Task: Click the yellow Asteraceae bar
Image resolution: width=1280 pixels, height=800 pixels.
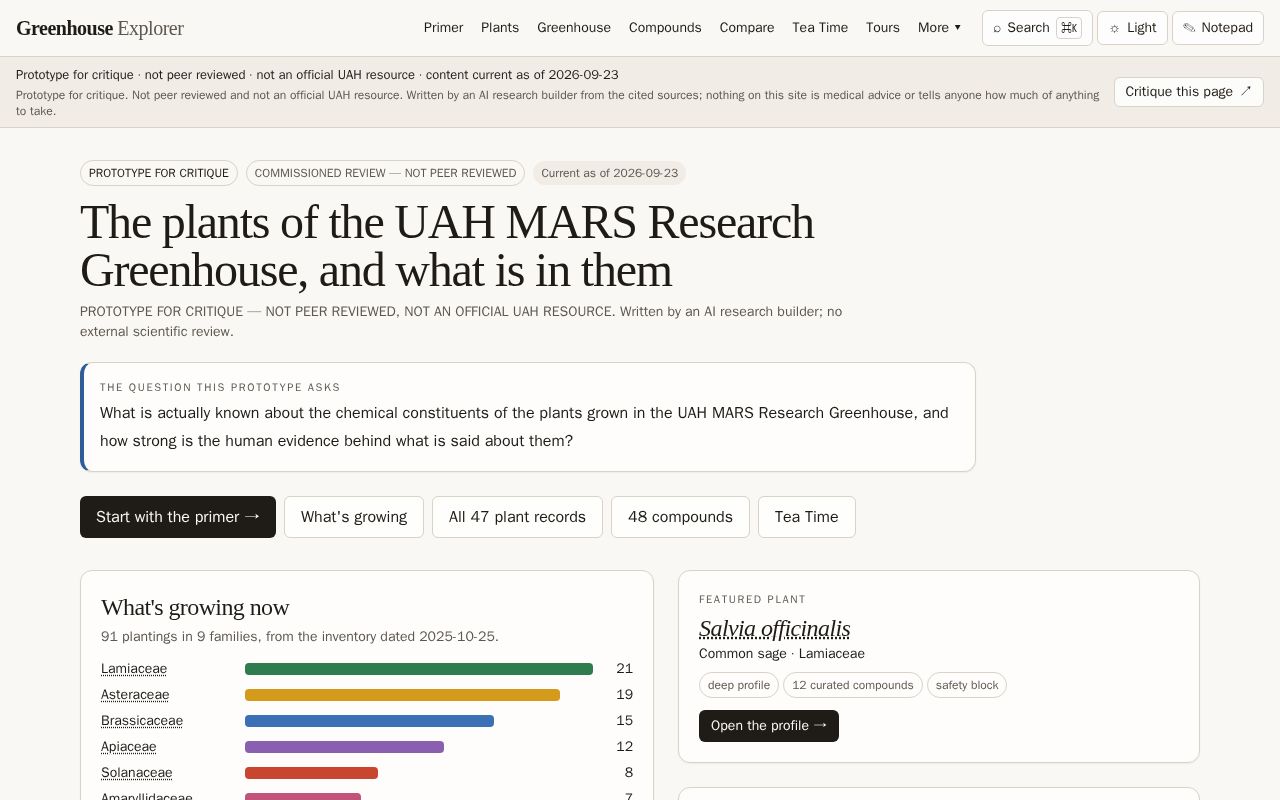Action: click(402, 695)
